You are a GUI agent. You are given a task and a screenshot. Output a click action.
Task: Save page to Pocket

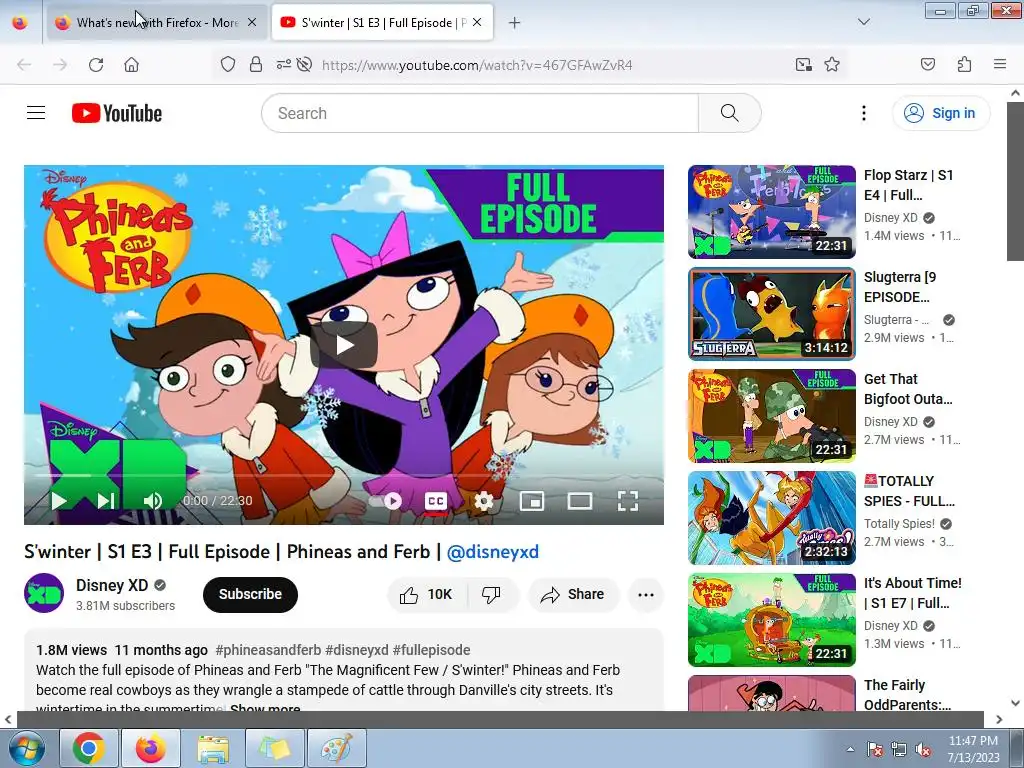point(928,65)
